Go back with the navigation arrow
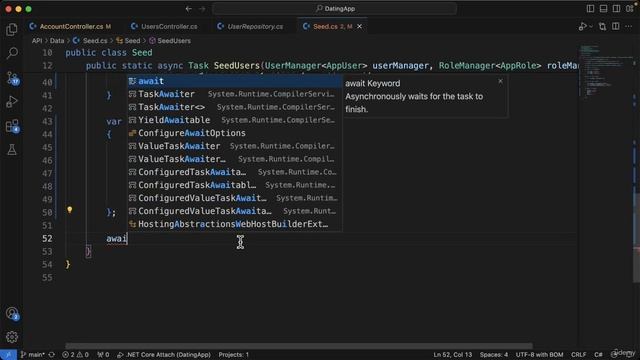The height and width of the screenshot is (360, 640). coord(189,9)
